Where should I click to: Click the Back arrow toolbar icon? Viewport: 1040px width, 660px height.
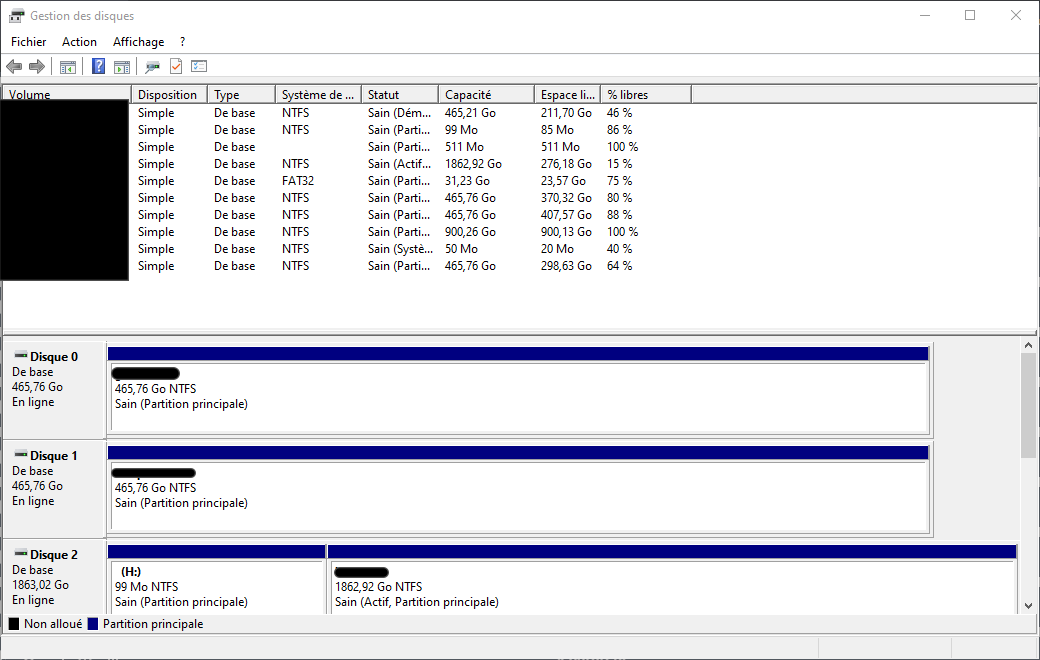point(14,67)
